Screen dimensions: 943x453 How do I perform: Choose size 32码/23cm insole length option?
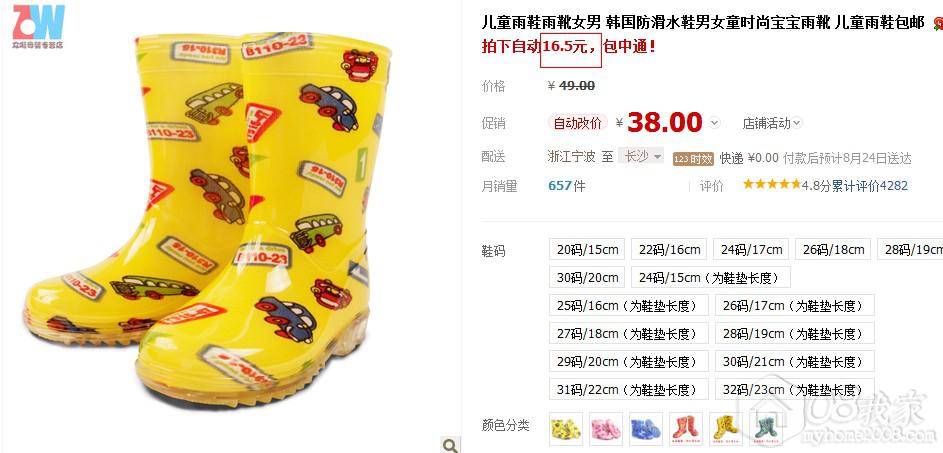click(794, 389)
